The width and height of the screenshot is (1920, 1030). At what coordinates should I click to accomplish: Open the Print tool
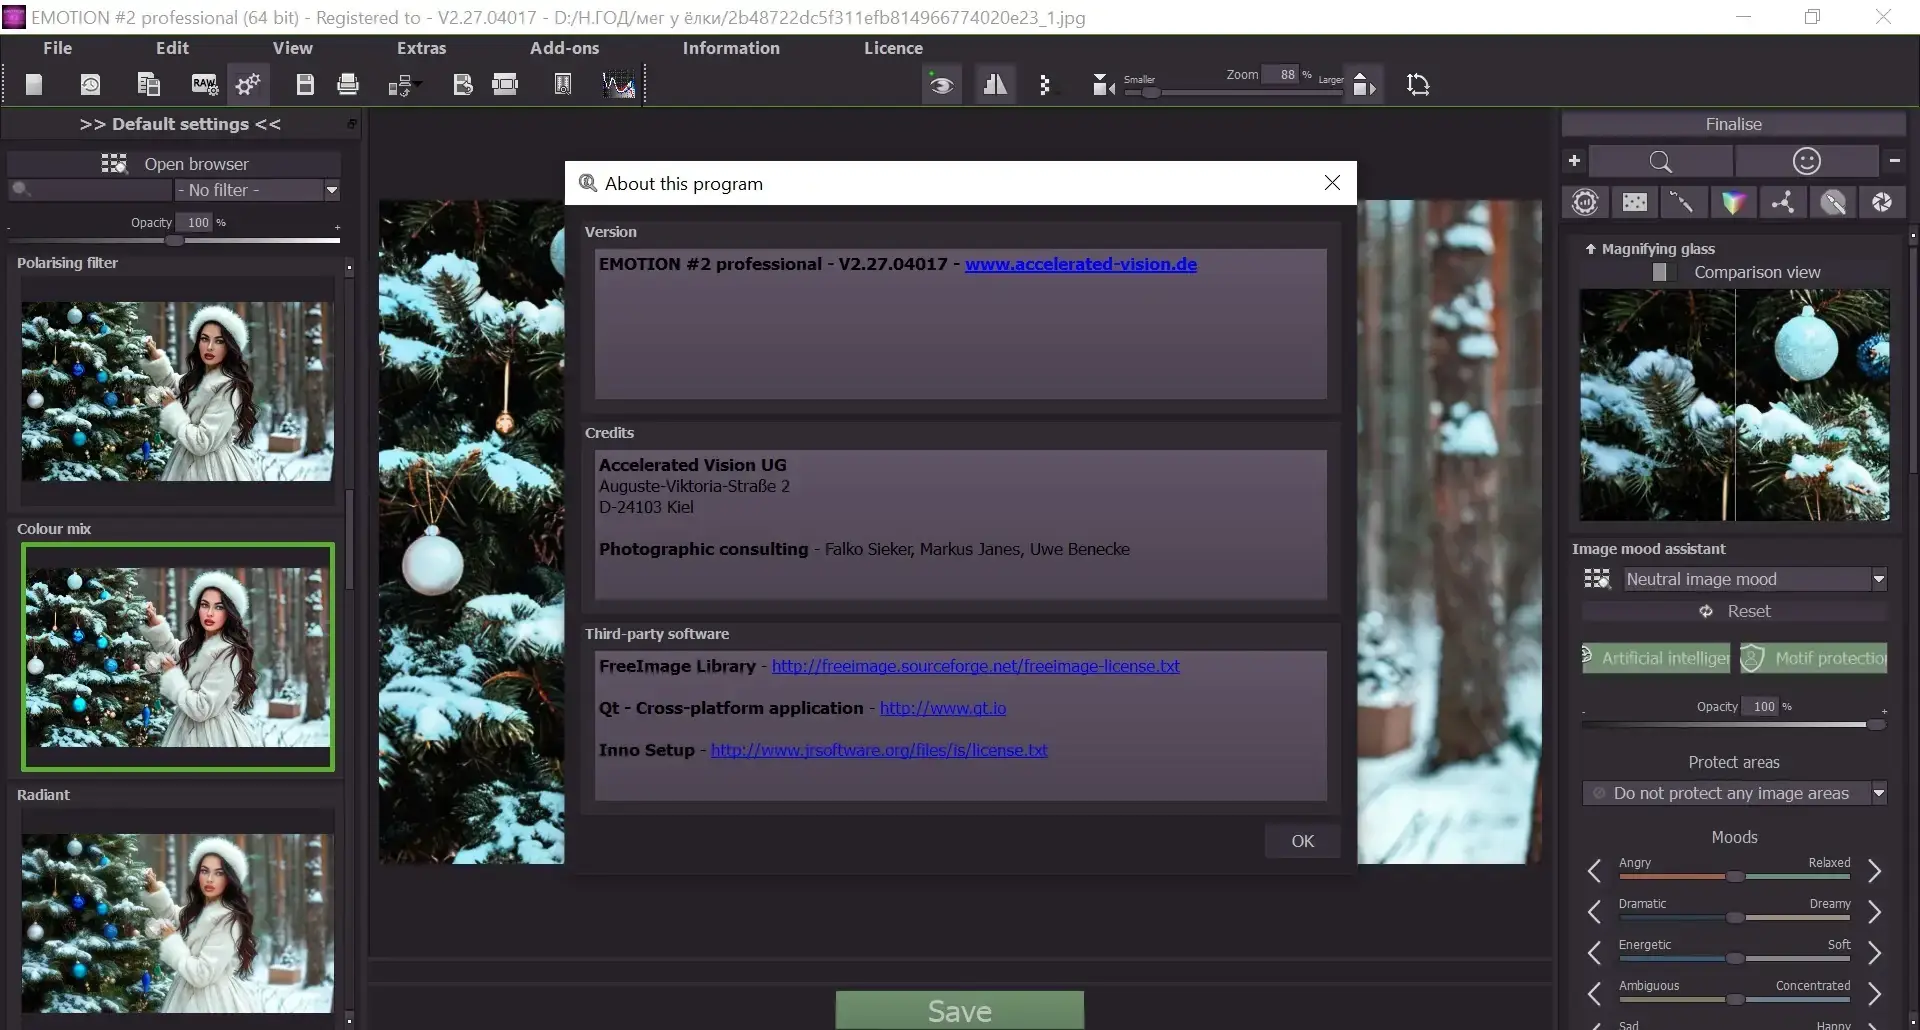(x=347, y=84)
